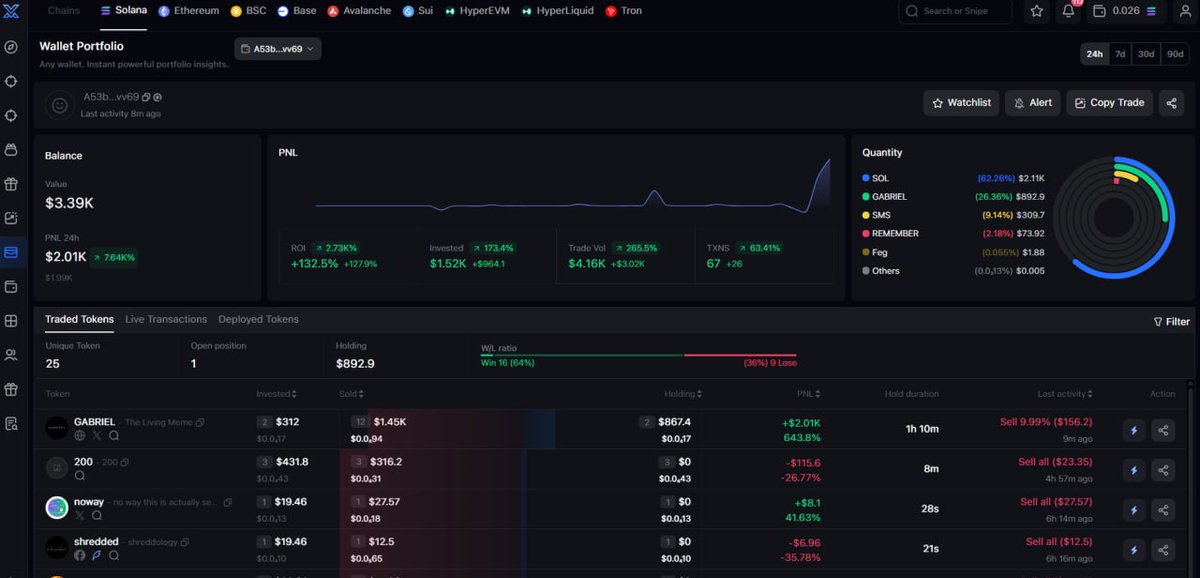Open the Deployed Tokens tab

coord(259,319)
